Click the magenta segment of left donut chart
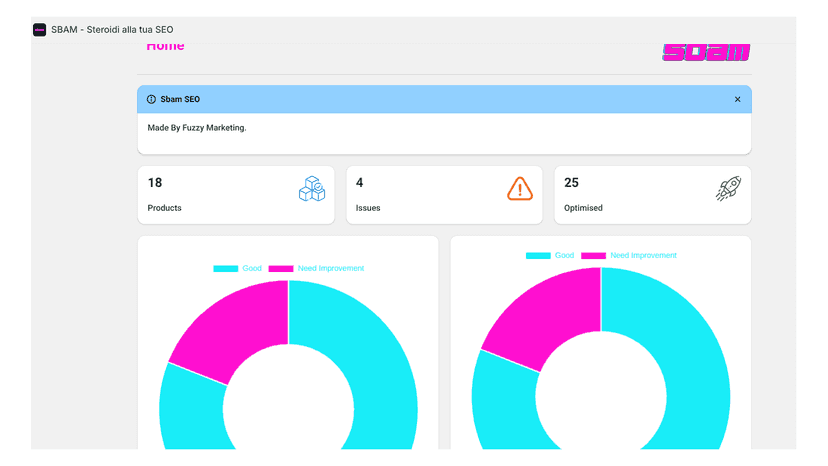Image resolution: width=828 pixels, height=466 pixels. (x=238, y=328)
